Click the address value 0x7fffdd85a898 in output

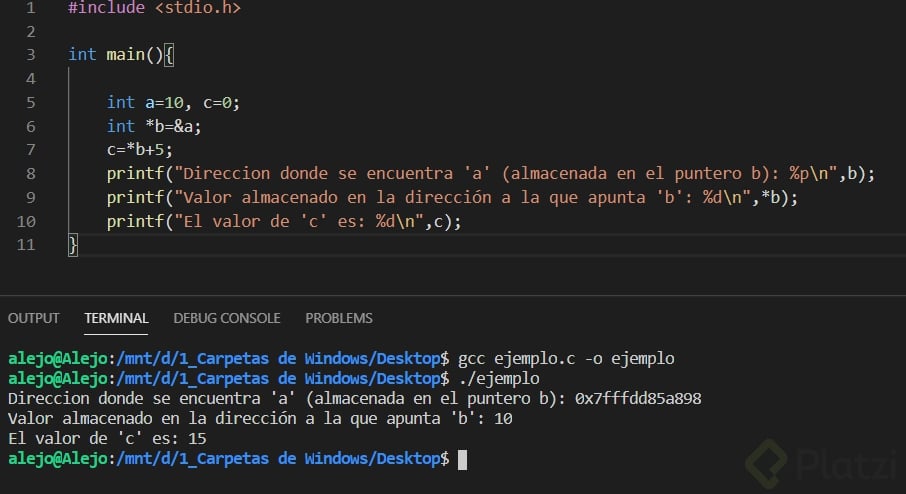pyautogui.click(x=638, y=399)
